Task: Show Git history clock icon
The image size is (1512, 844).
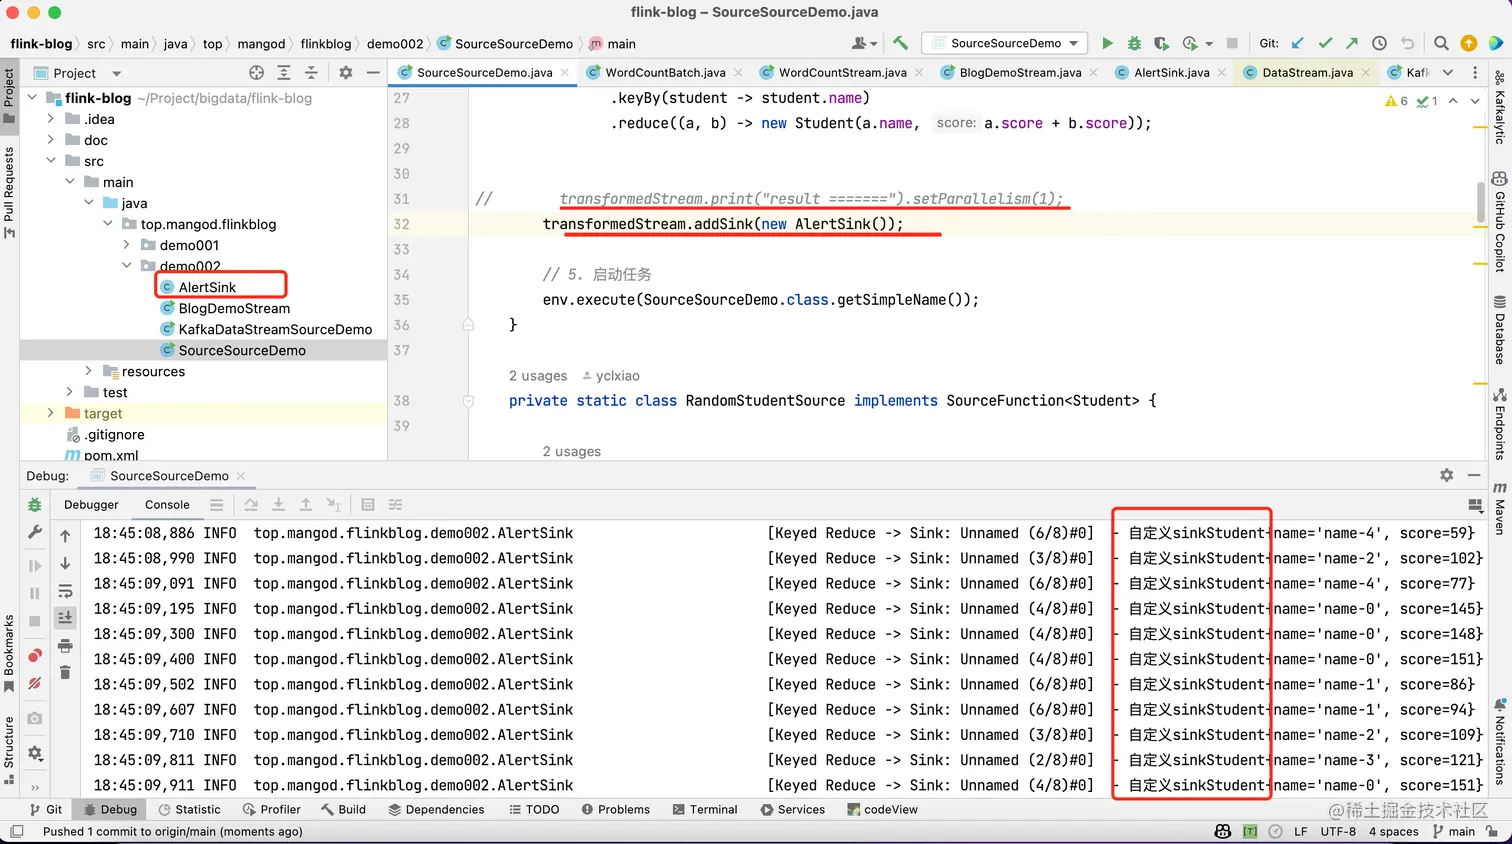Action: pyautogui.click(x=1379, y=43)
